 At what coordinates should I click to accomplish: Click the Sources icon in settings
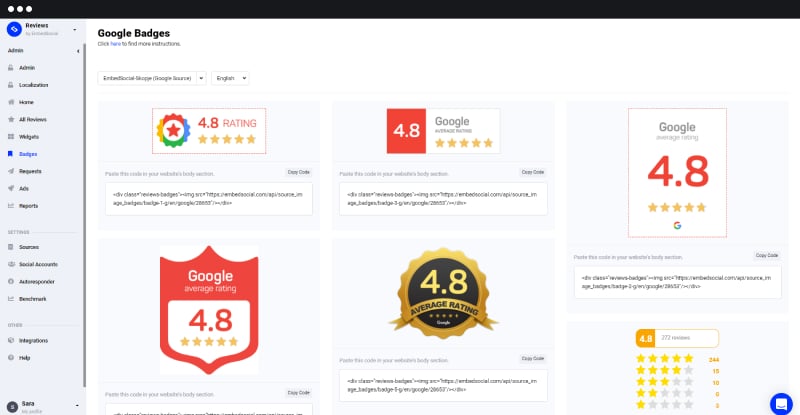tap(11, 247)
